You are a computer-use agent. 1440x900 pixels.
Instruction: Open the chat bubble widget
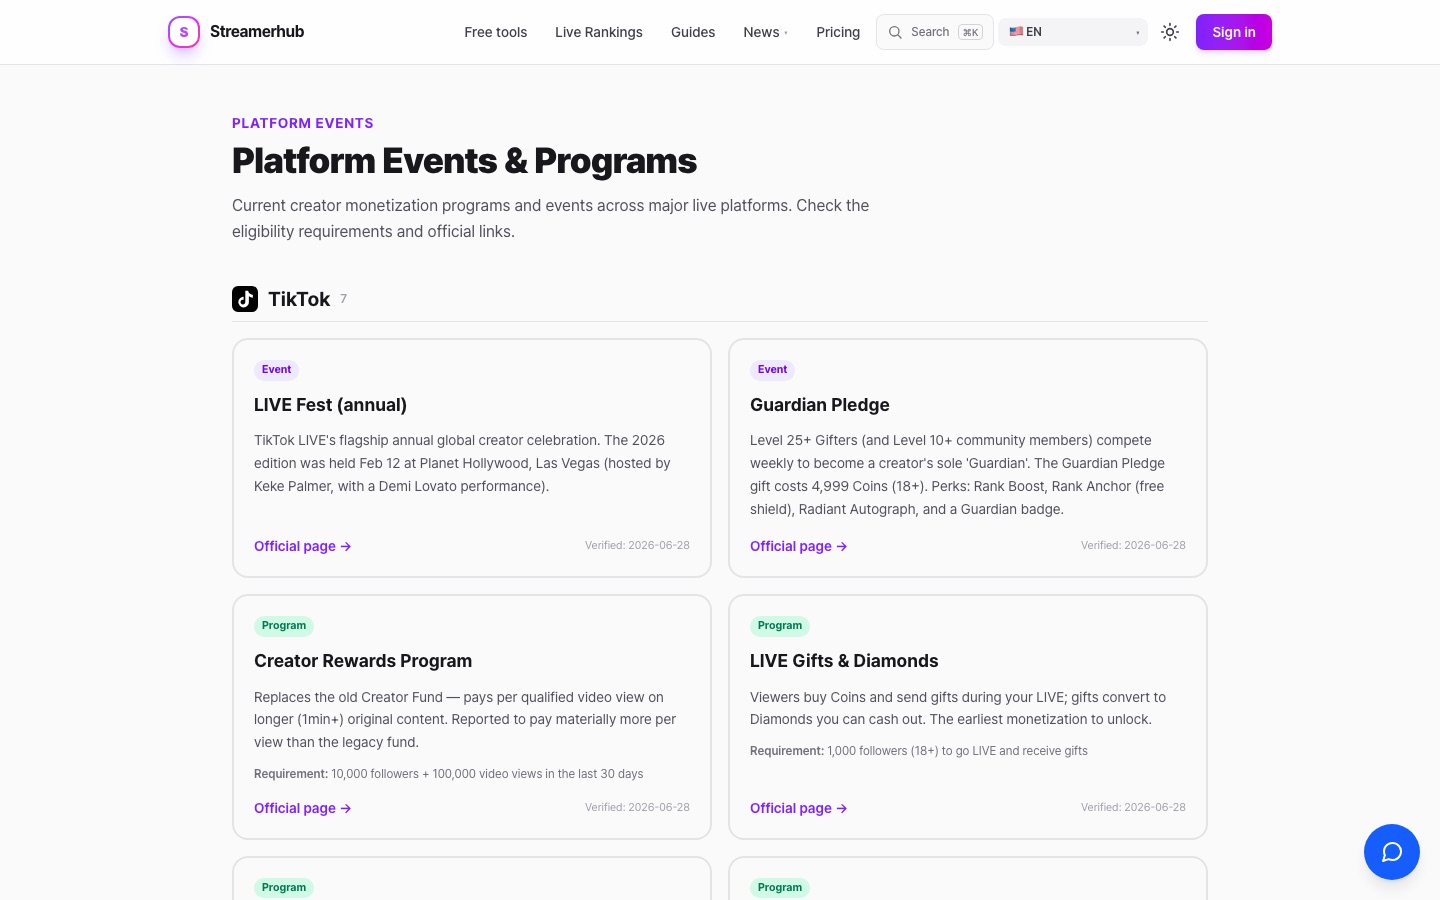click(1392, 852)
